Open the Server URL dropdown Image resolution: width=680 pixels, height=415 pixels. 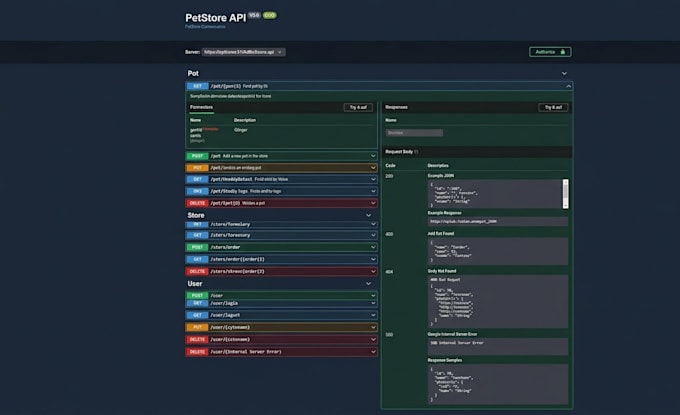click(243, 52)
